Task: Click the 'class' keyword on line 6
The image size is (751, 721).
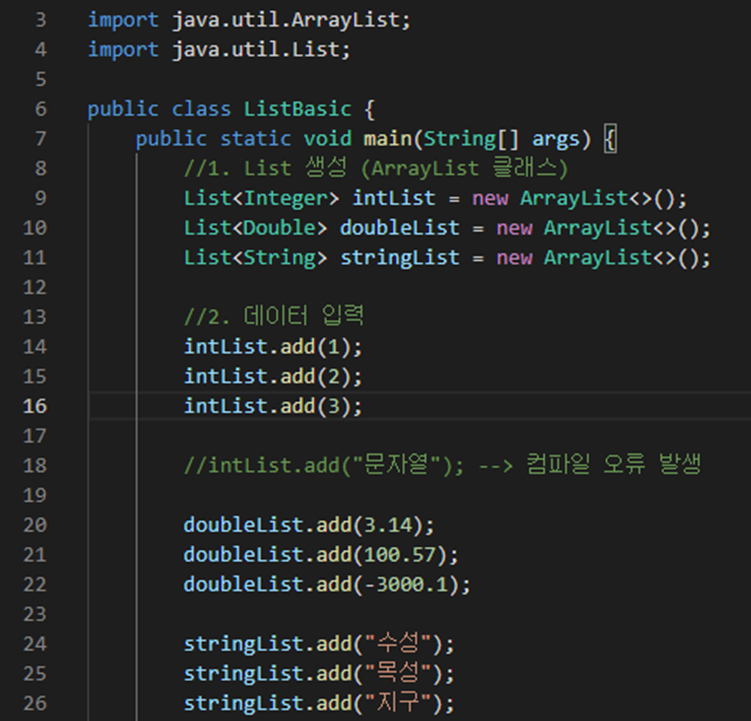Action: 201,109
